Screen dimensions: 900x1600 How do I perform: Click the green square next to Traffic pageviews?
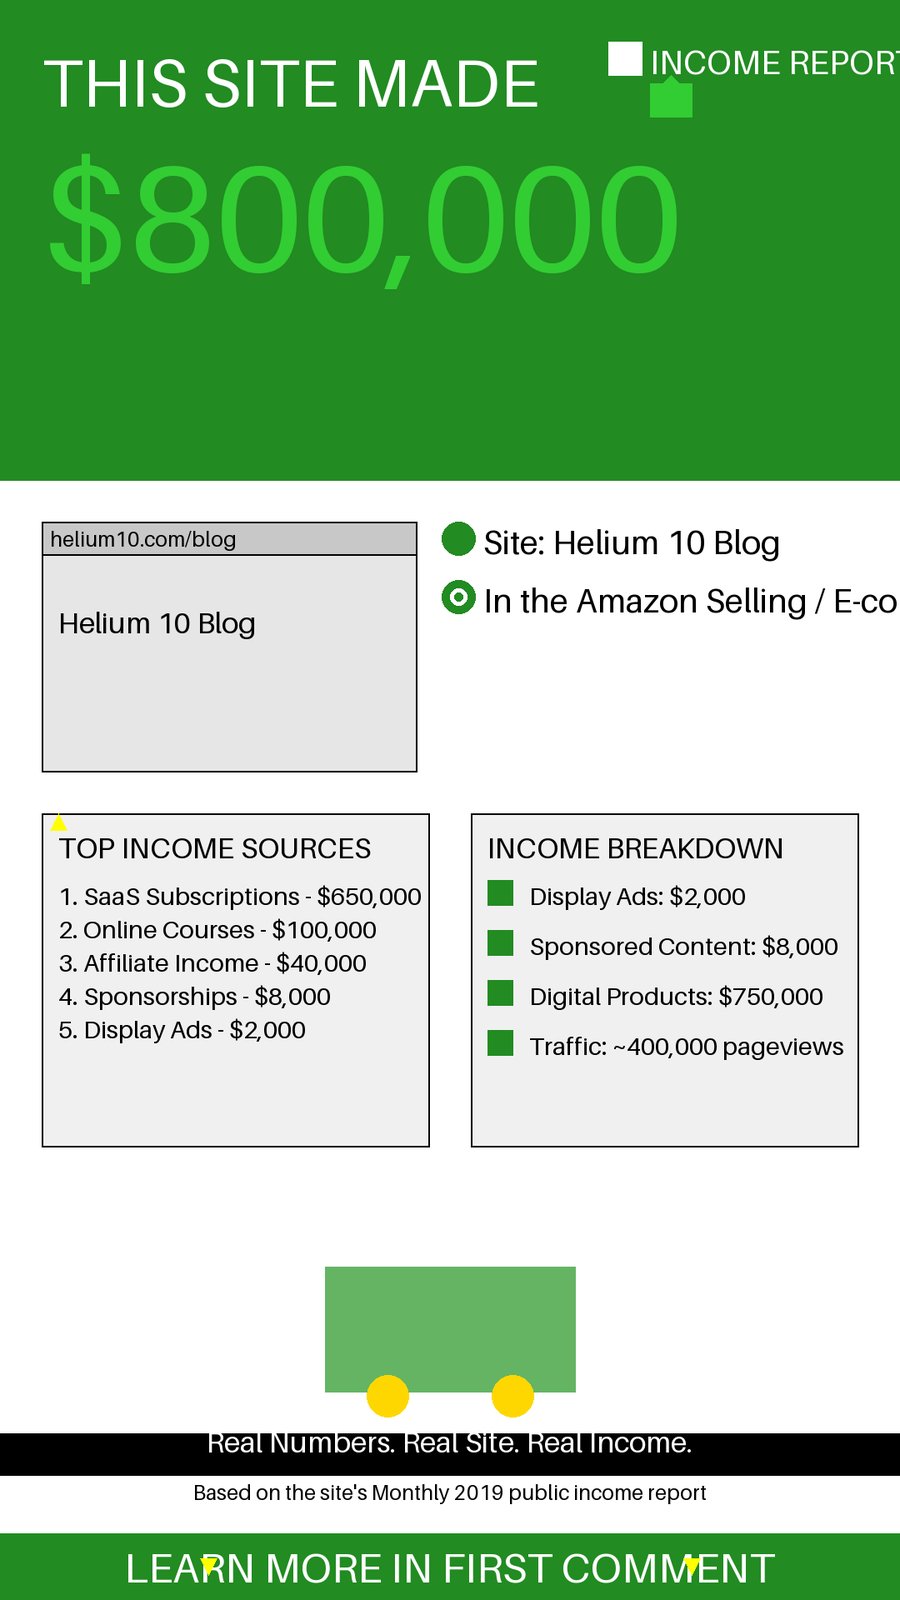pyautogui.click(x=500, y=1043)
